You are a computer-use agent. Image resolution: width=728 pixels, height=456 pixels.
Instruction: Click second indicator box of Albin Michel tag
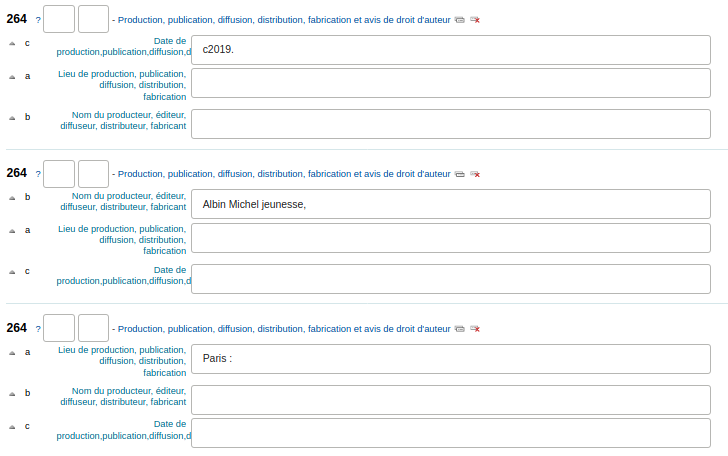93,174
